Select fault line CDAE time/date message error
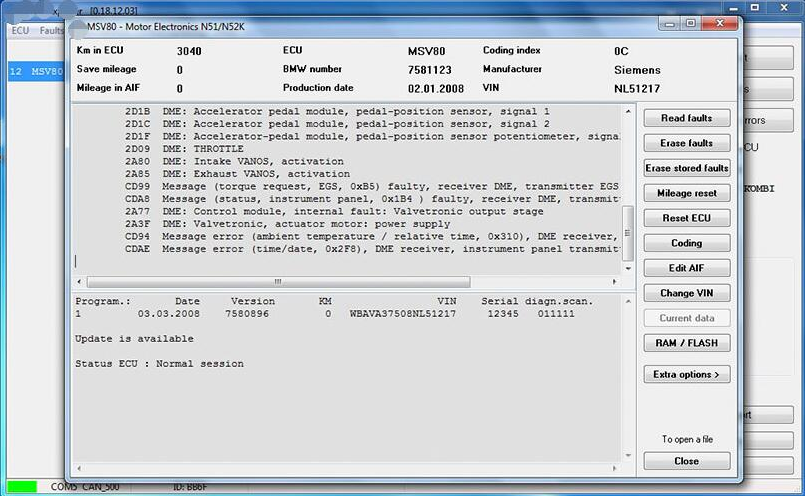The height and width of the screenshot is (496, 805). 372,249
